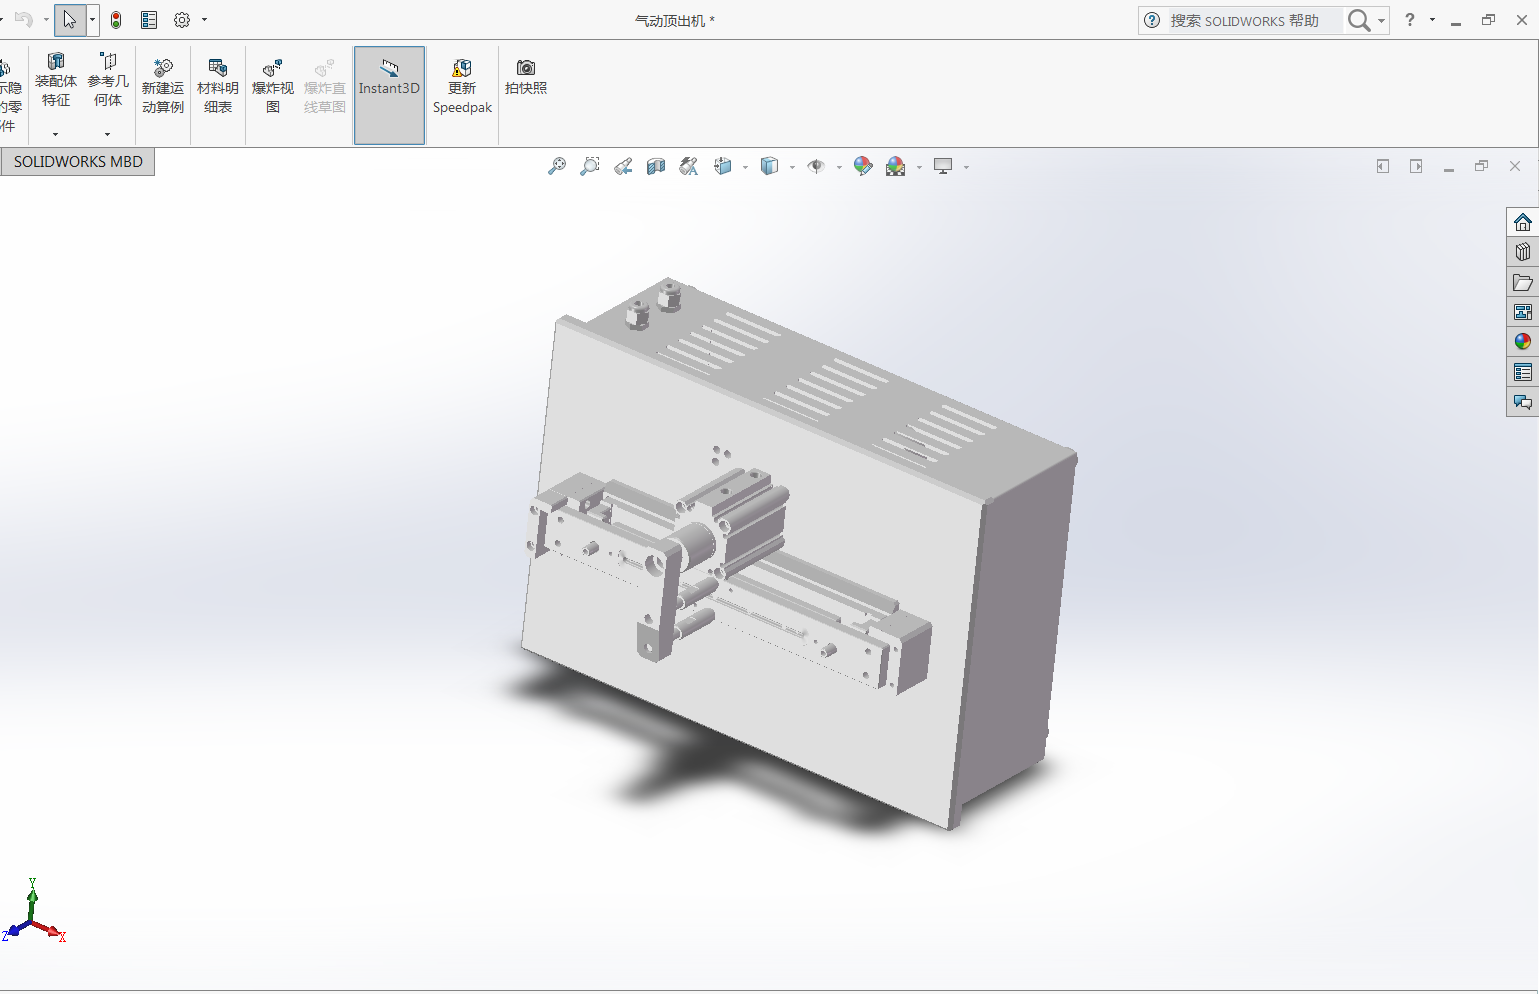Open the Design Library task pane tab

coord(1522,252)
